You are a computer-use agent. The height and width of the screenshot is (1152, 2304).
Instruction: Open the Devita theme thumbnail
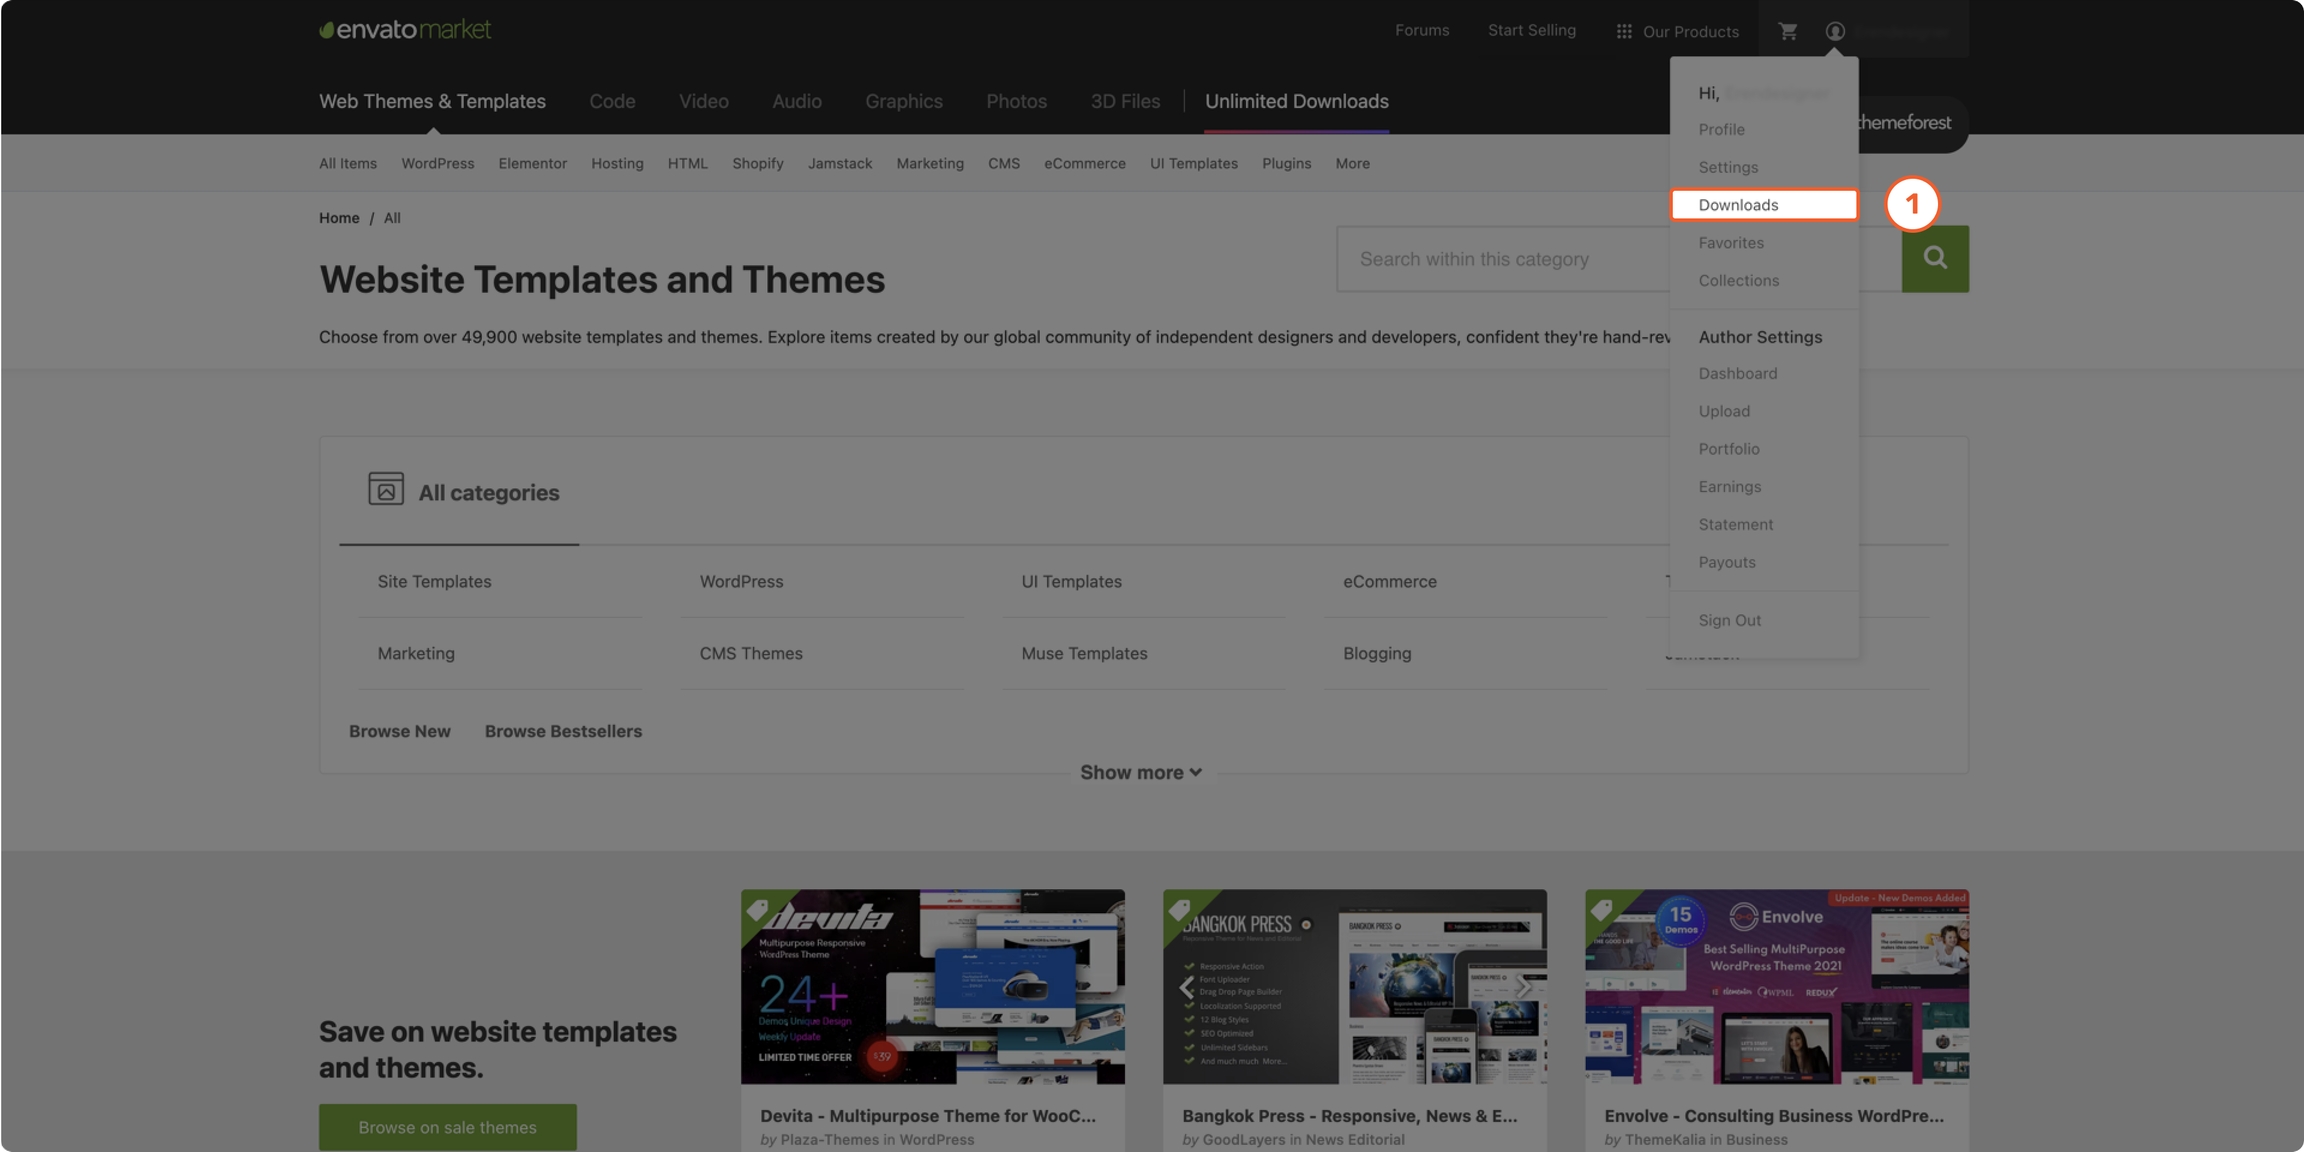click(932, 987)
